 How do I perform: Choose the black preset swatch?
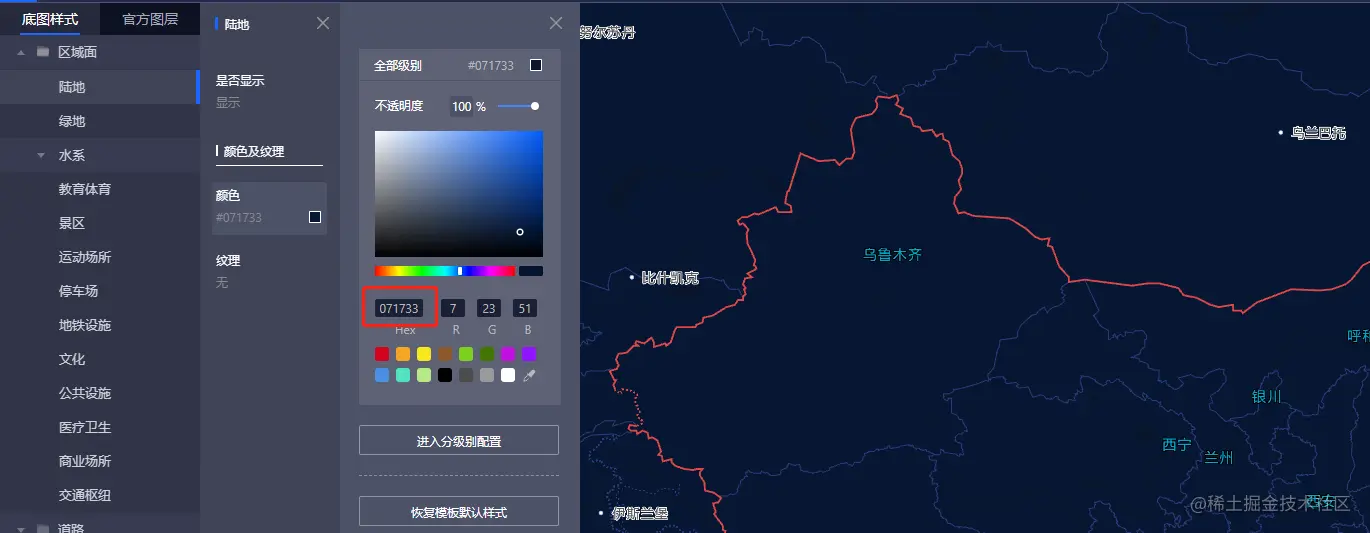pyautogui.click(x=445, y=375)
